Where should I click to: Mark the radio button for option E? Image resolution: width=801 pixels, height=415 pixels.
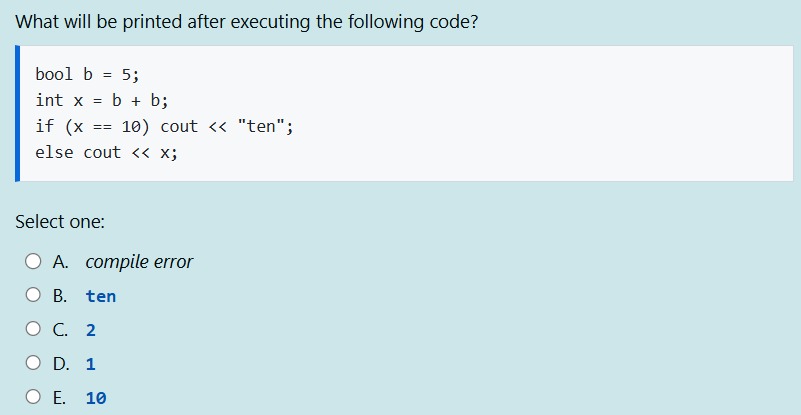[33, 396]
